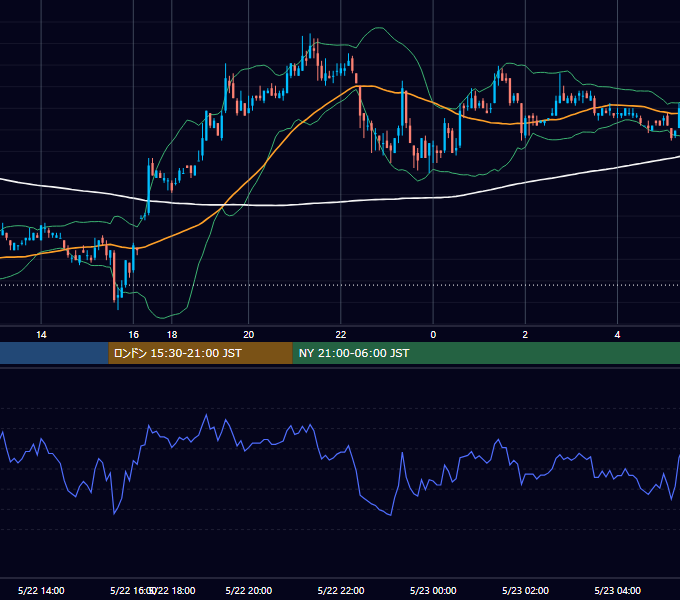Click the London session bar 15:30-21:00 JST

pos(200,353)
